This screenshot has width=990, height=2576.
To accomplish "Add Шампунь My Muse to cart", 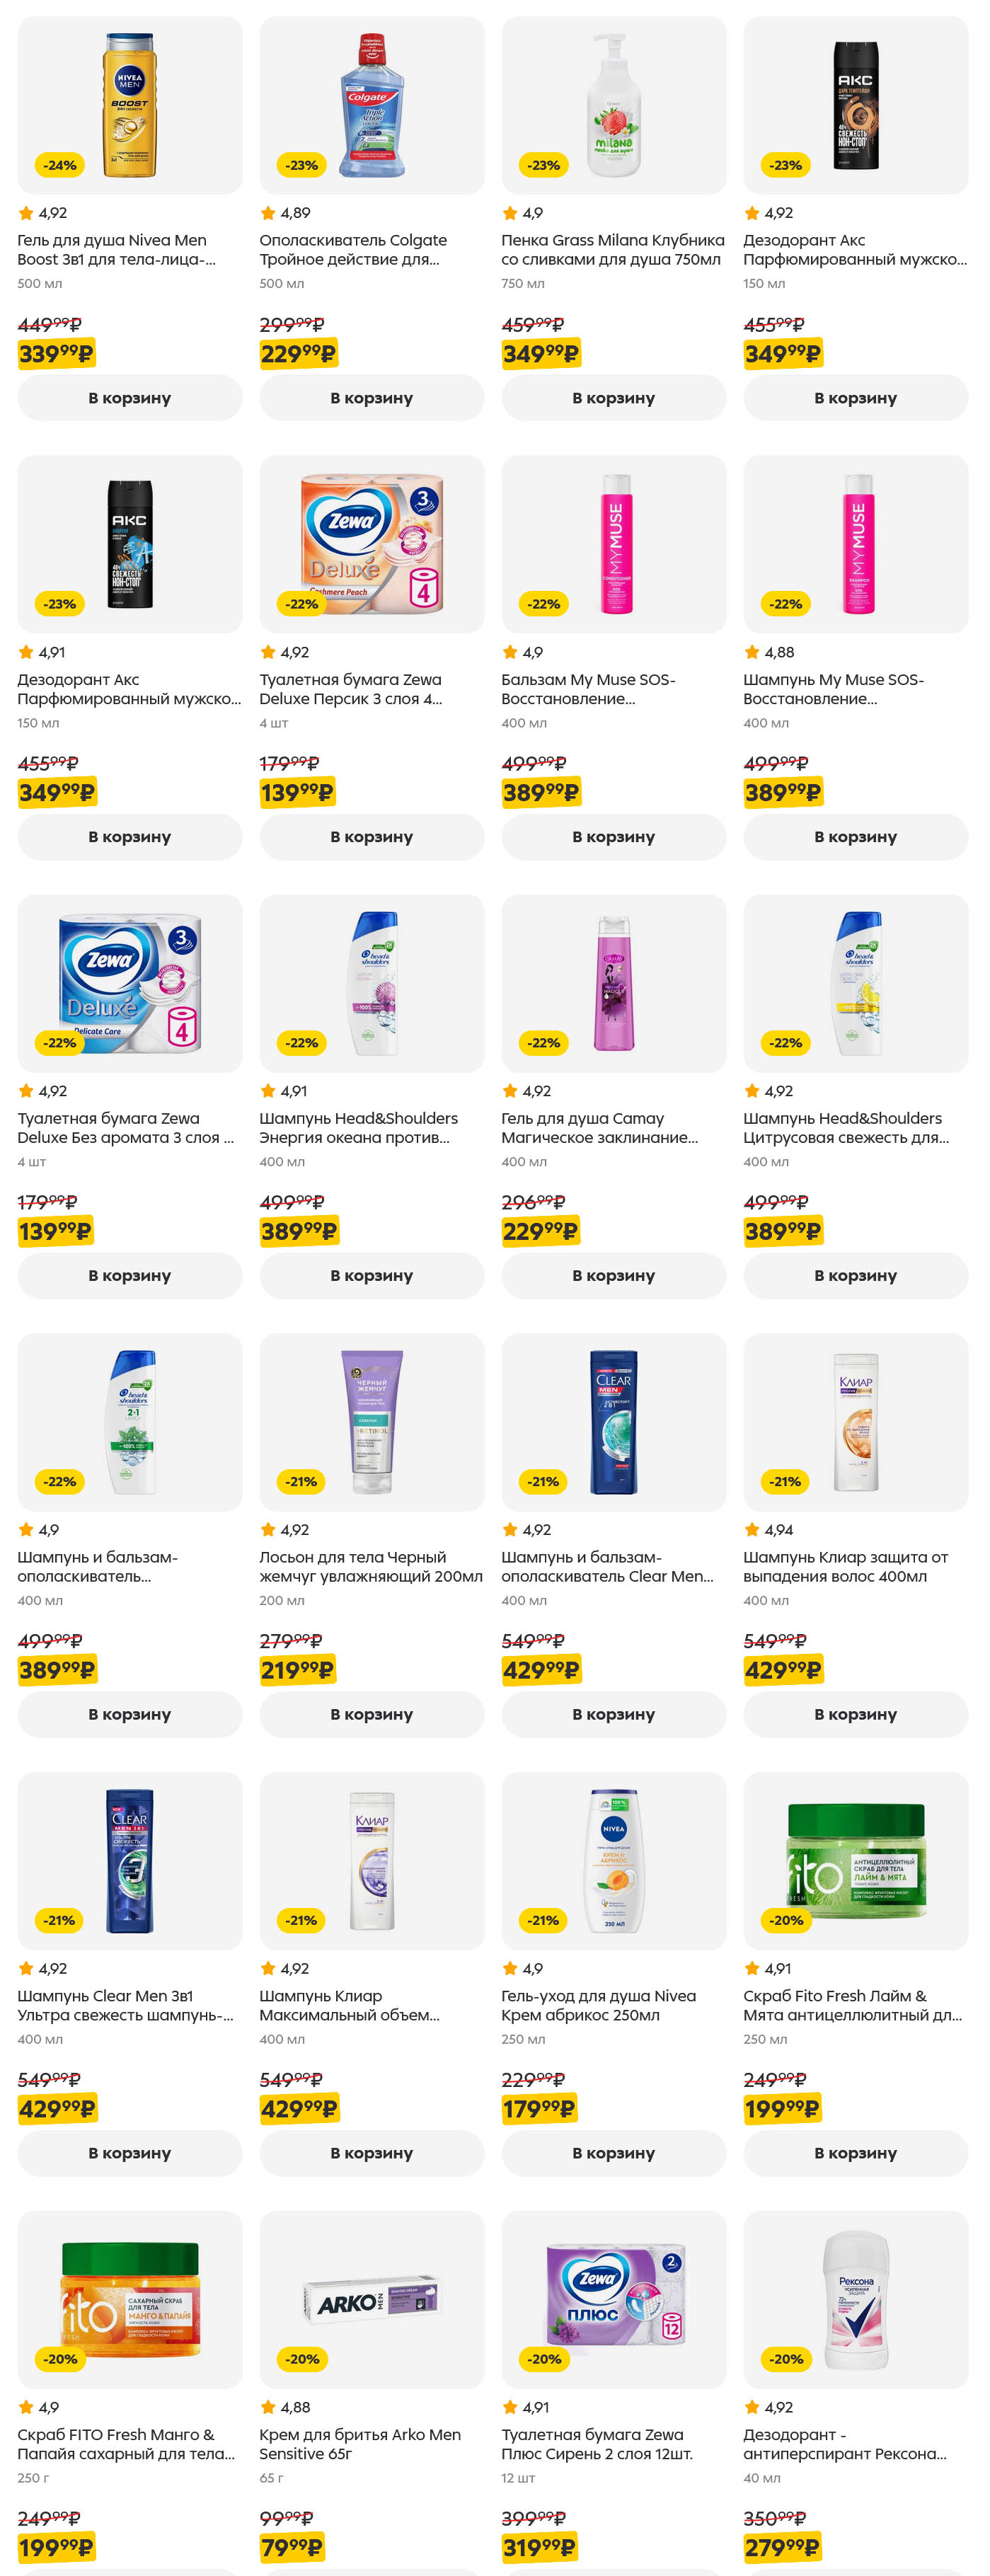I will click(855, 837).
